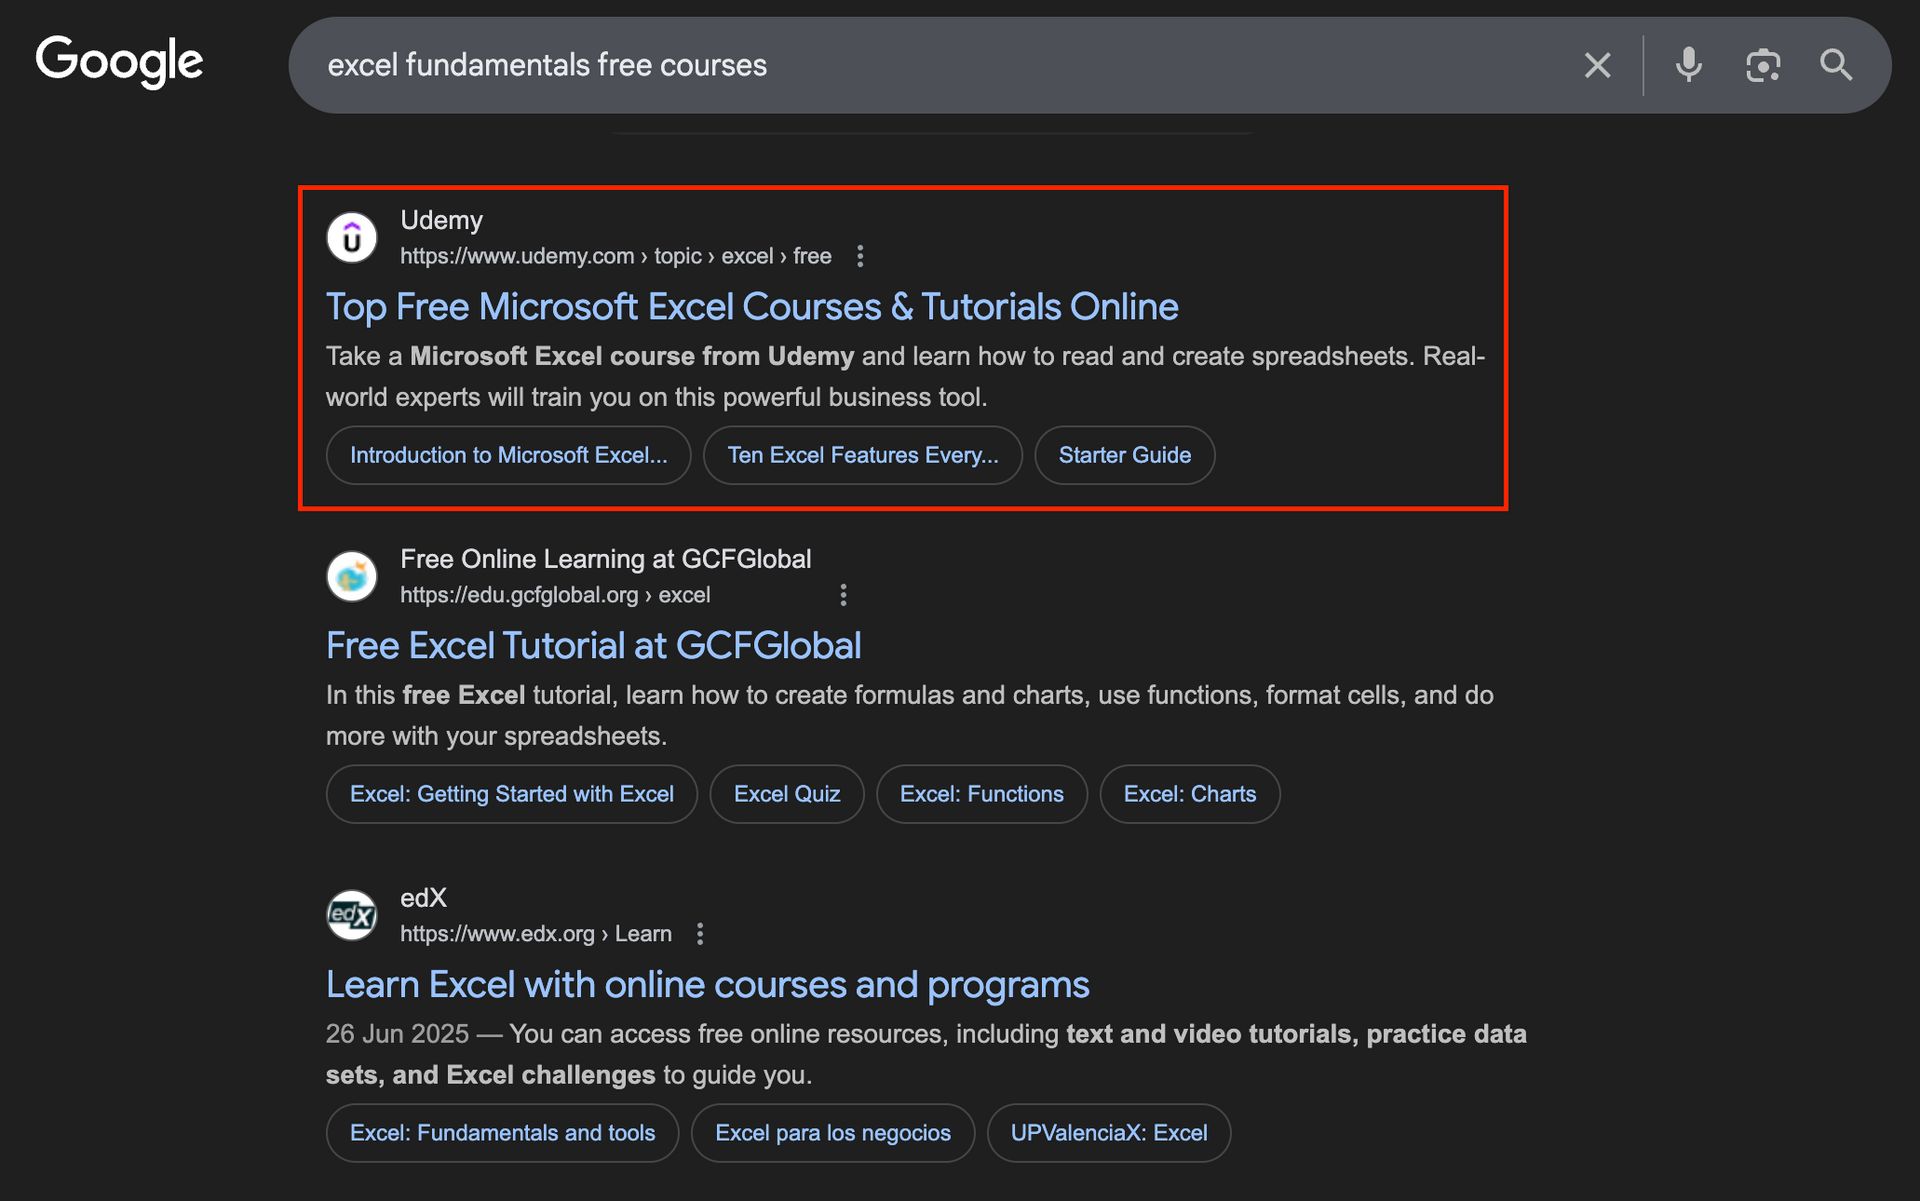Viewport: 1920px width, 1201px height.
Task: Open Free Excel Tutorial at GCFGlobal link
Action: tap(593, 646)
